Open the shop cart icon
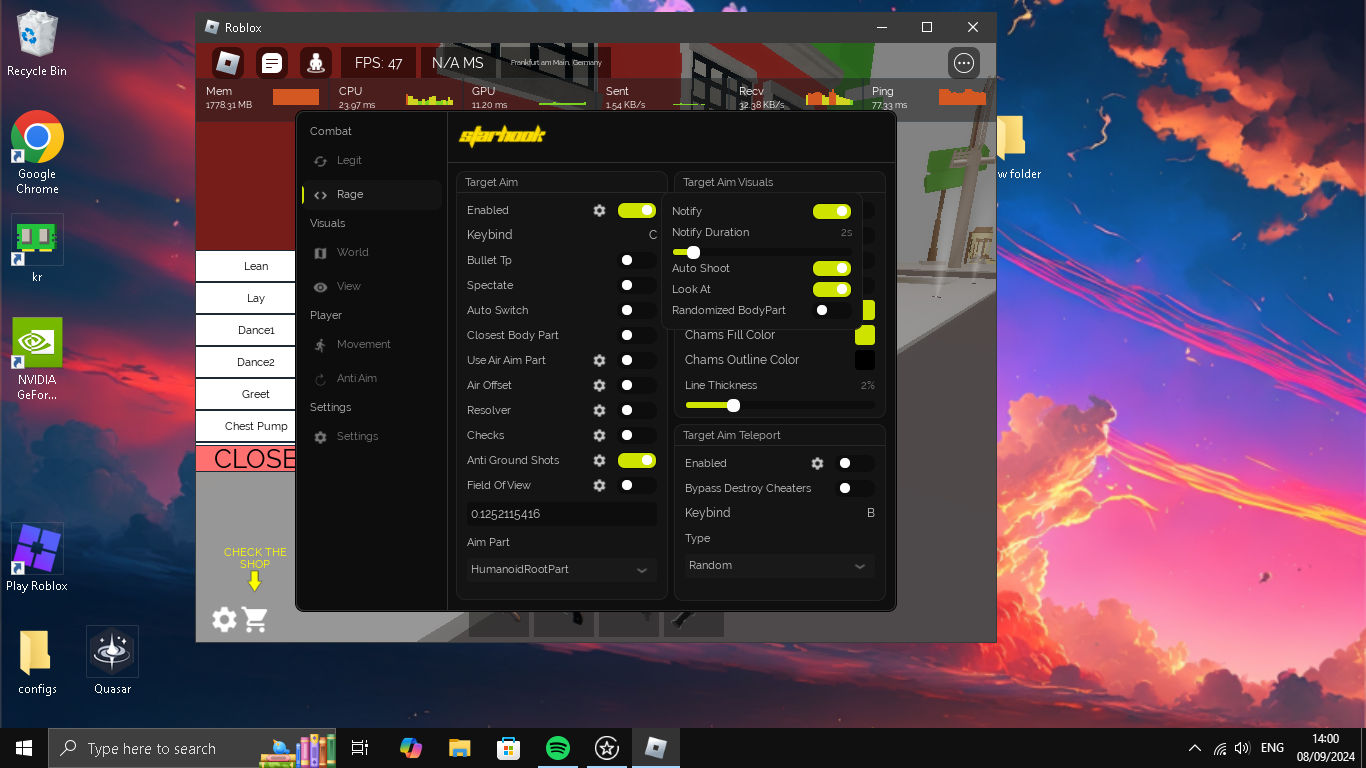 coord(255,620)
